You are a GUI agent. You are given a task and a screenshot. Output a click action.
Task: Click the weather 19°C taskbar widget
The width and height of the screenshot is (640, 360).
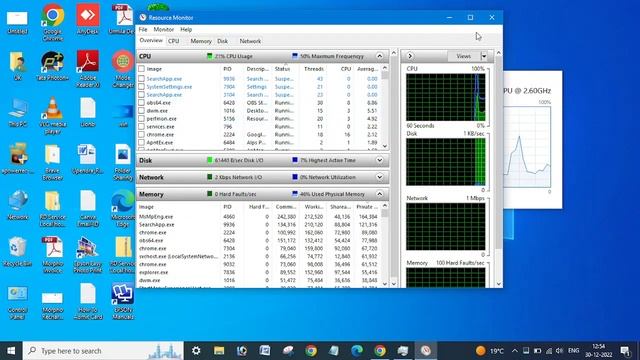click(x=490, y=351)
